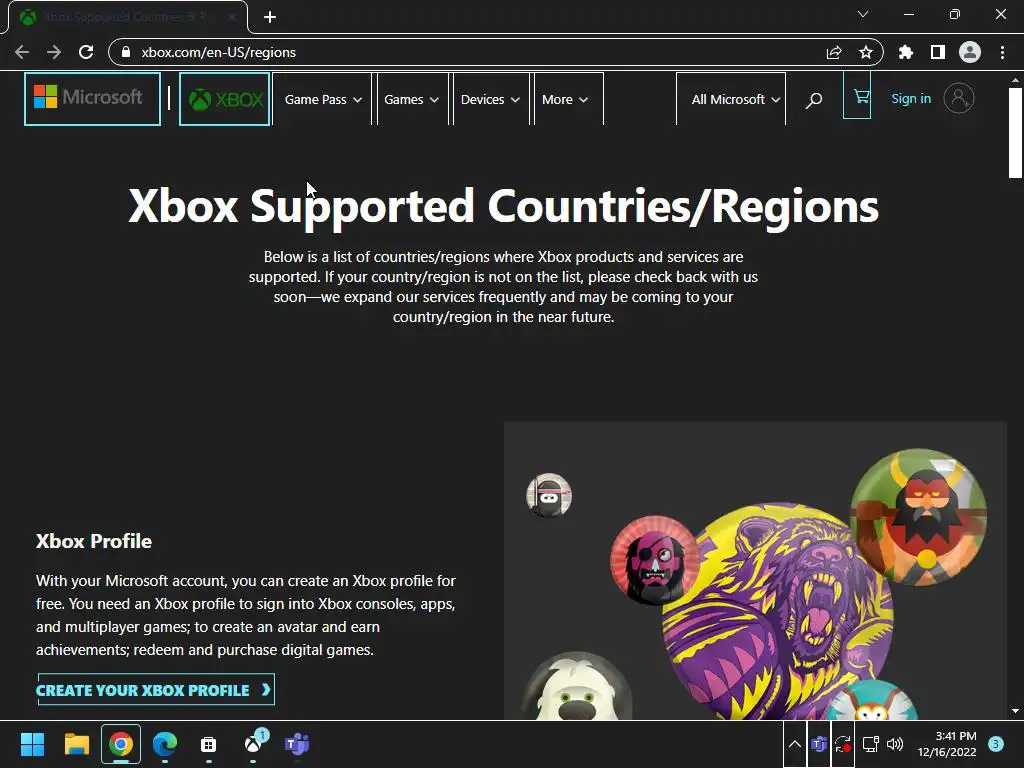Open notification center badge showing 3
The image size is (1024, 768).
pos(996,744)
